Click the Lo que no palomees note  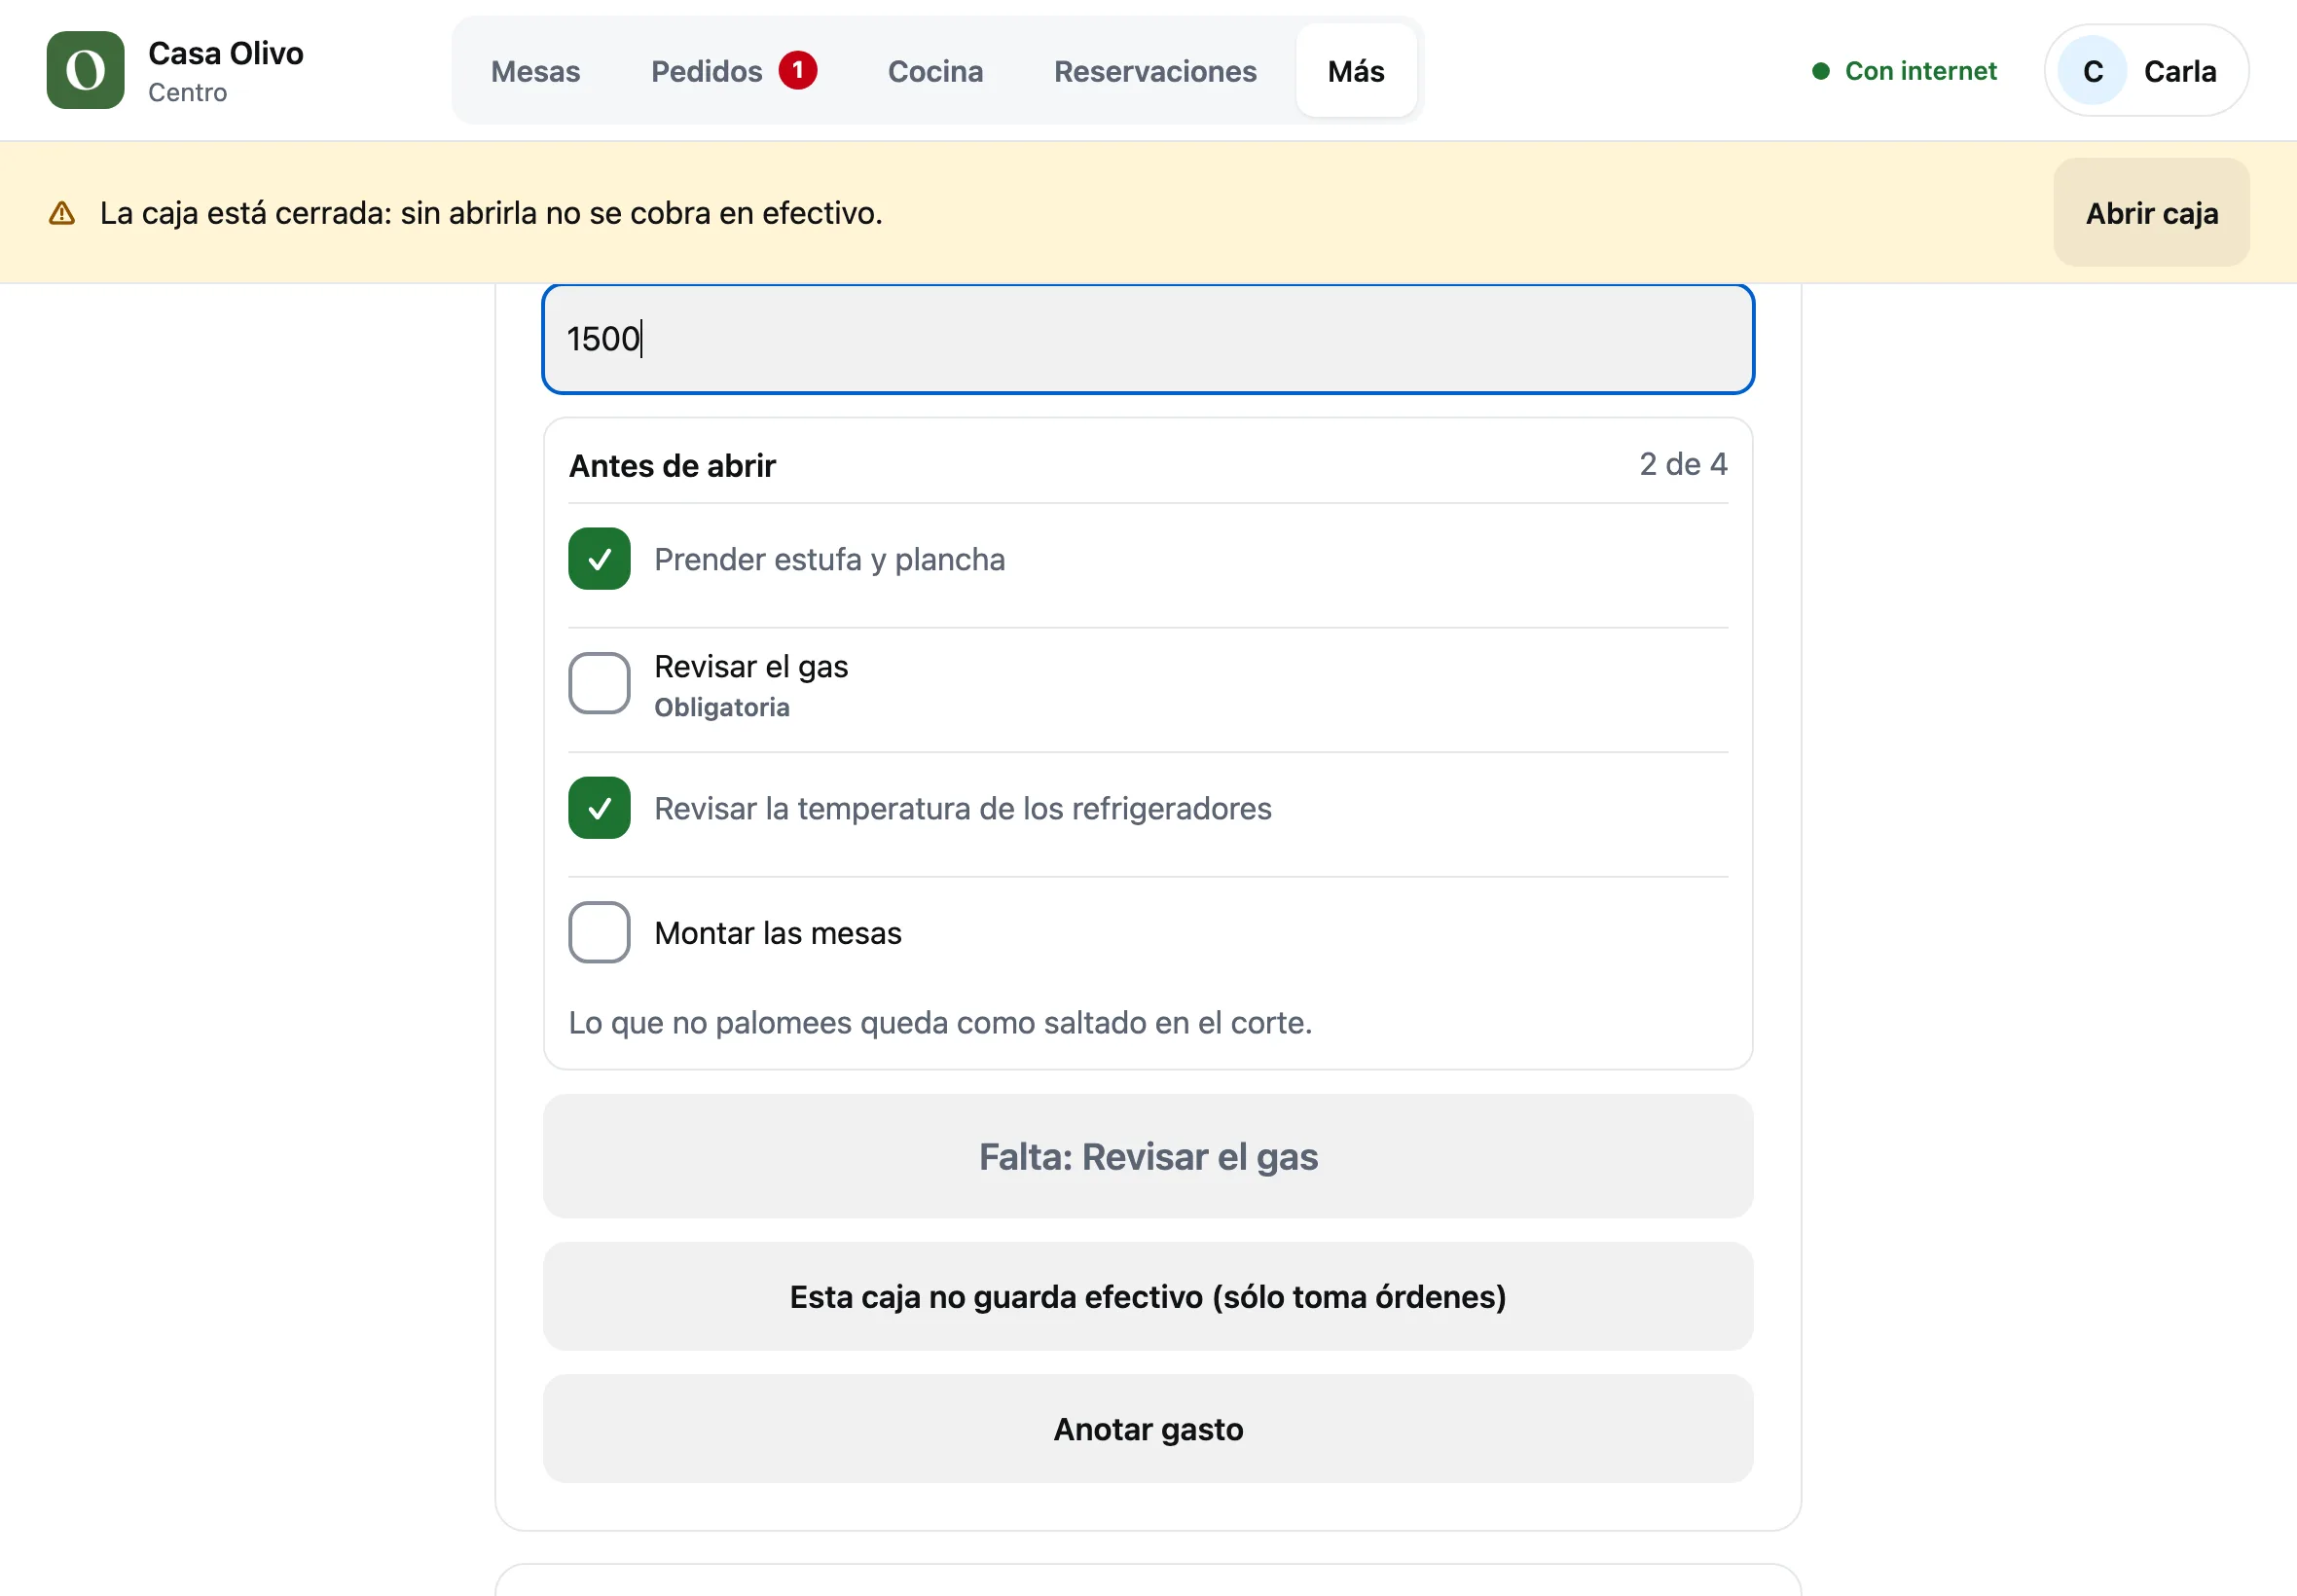coord(940,1023)
